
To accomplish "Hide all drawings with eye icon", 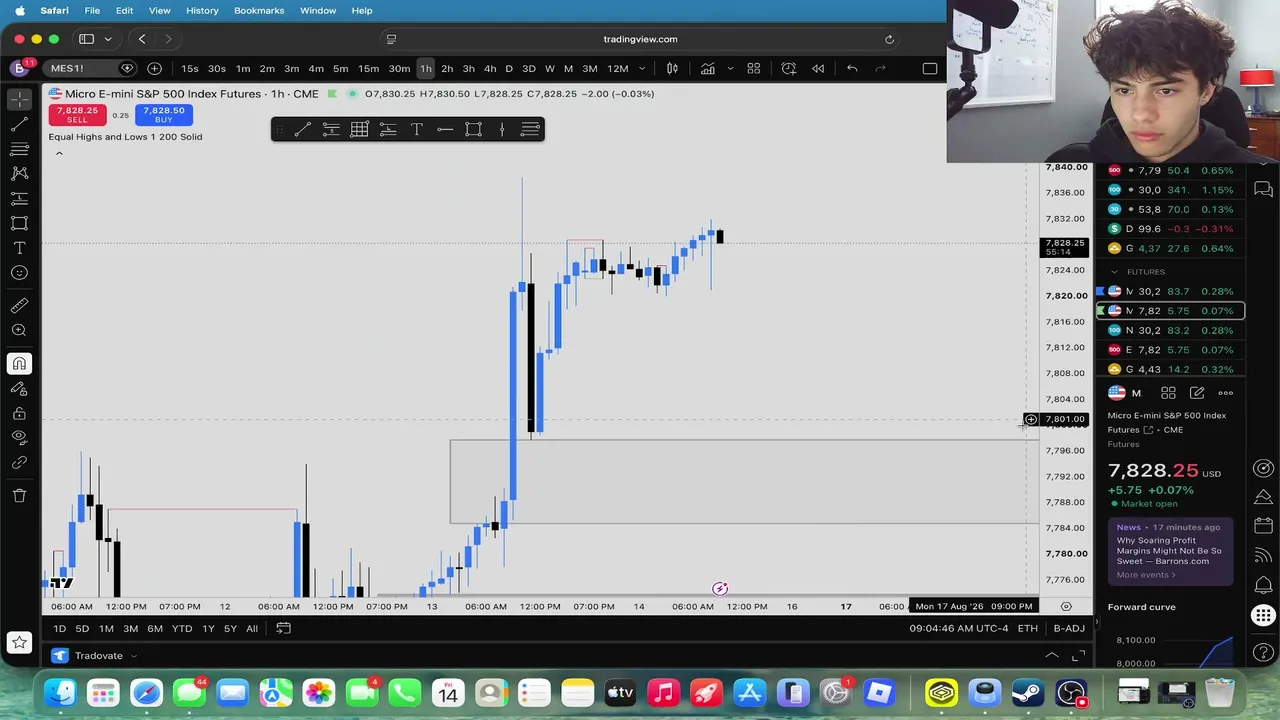I will pos(19,438).
